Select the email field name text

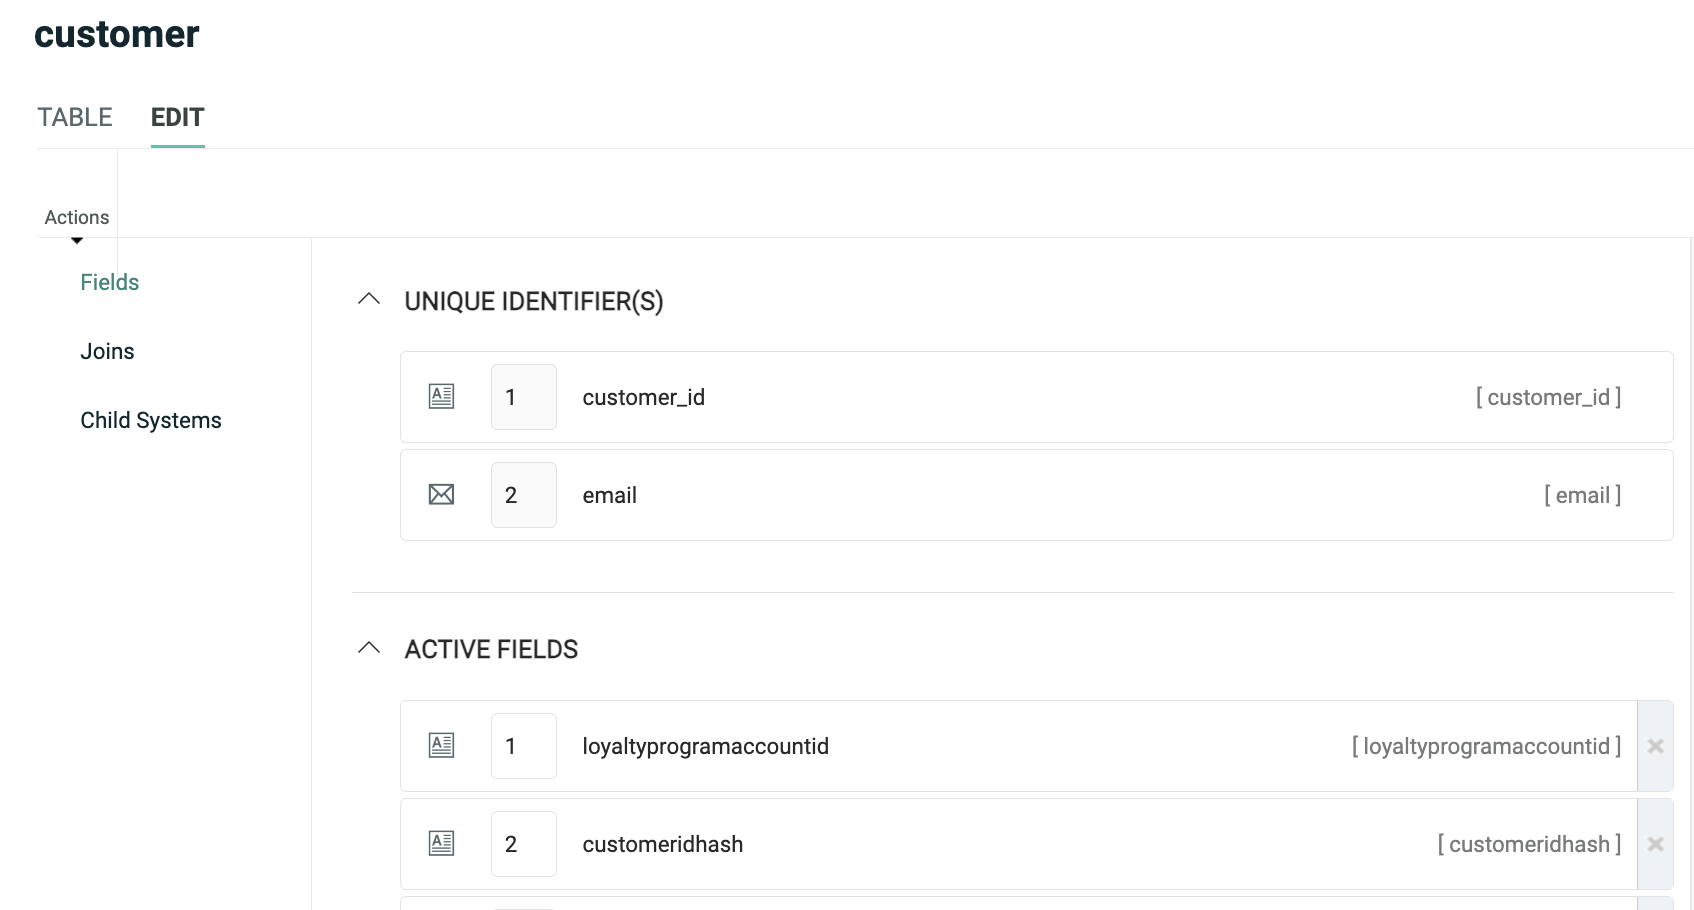tap(610, 495)
